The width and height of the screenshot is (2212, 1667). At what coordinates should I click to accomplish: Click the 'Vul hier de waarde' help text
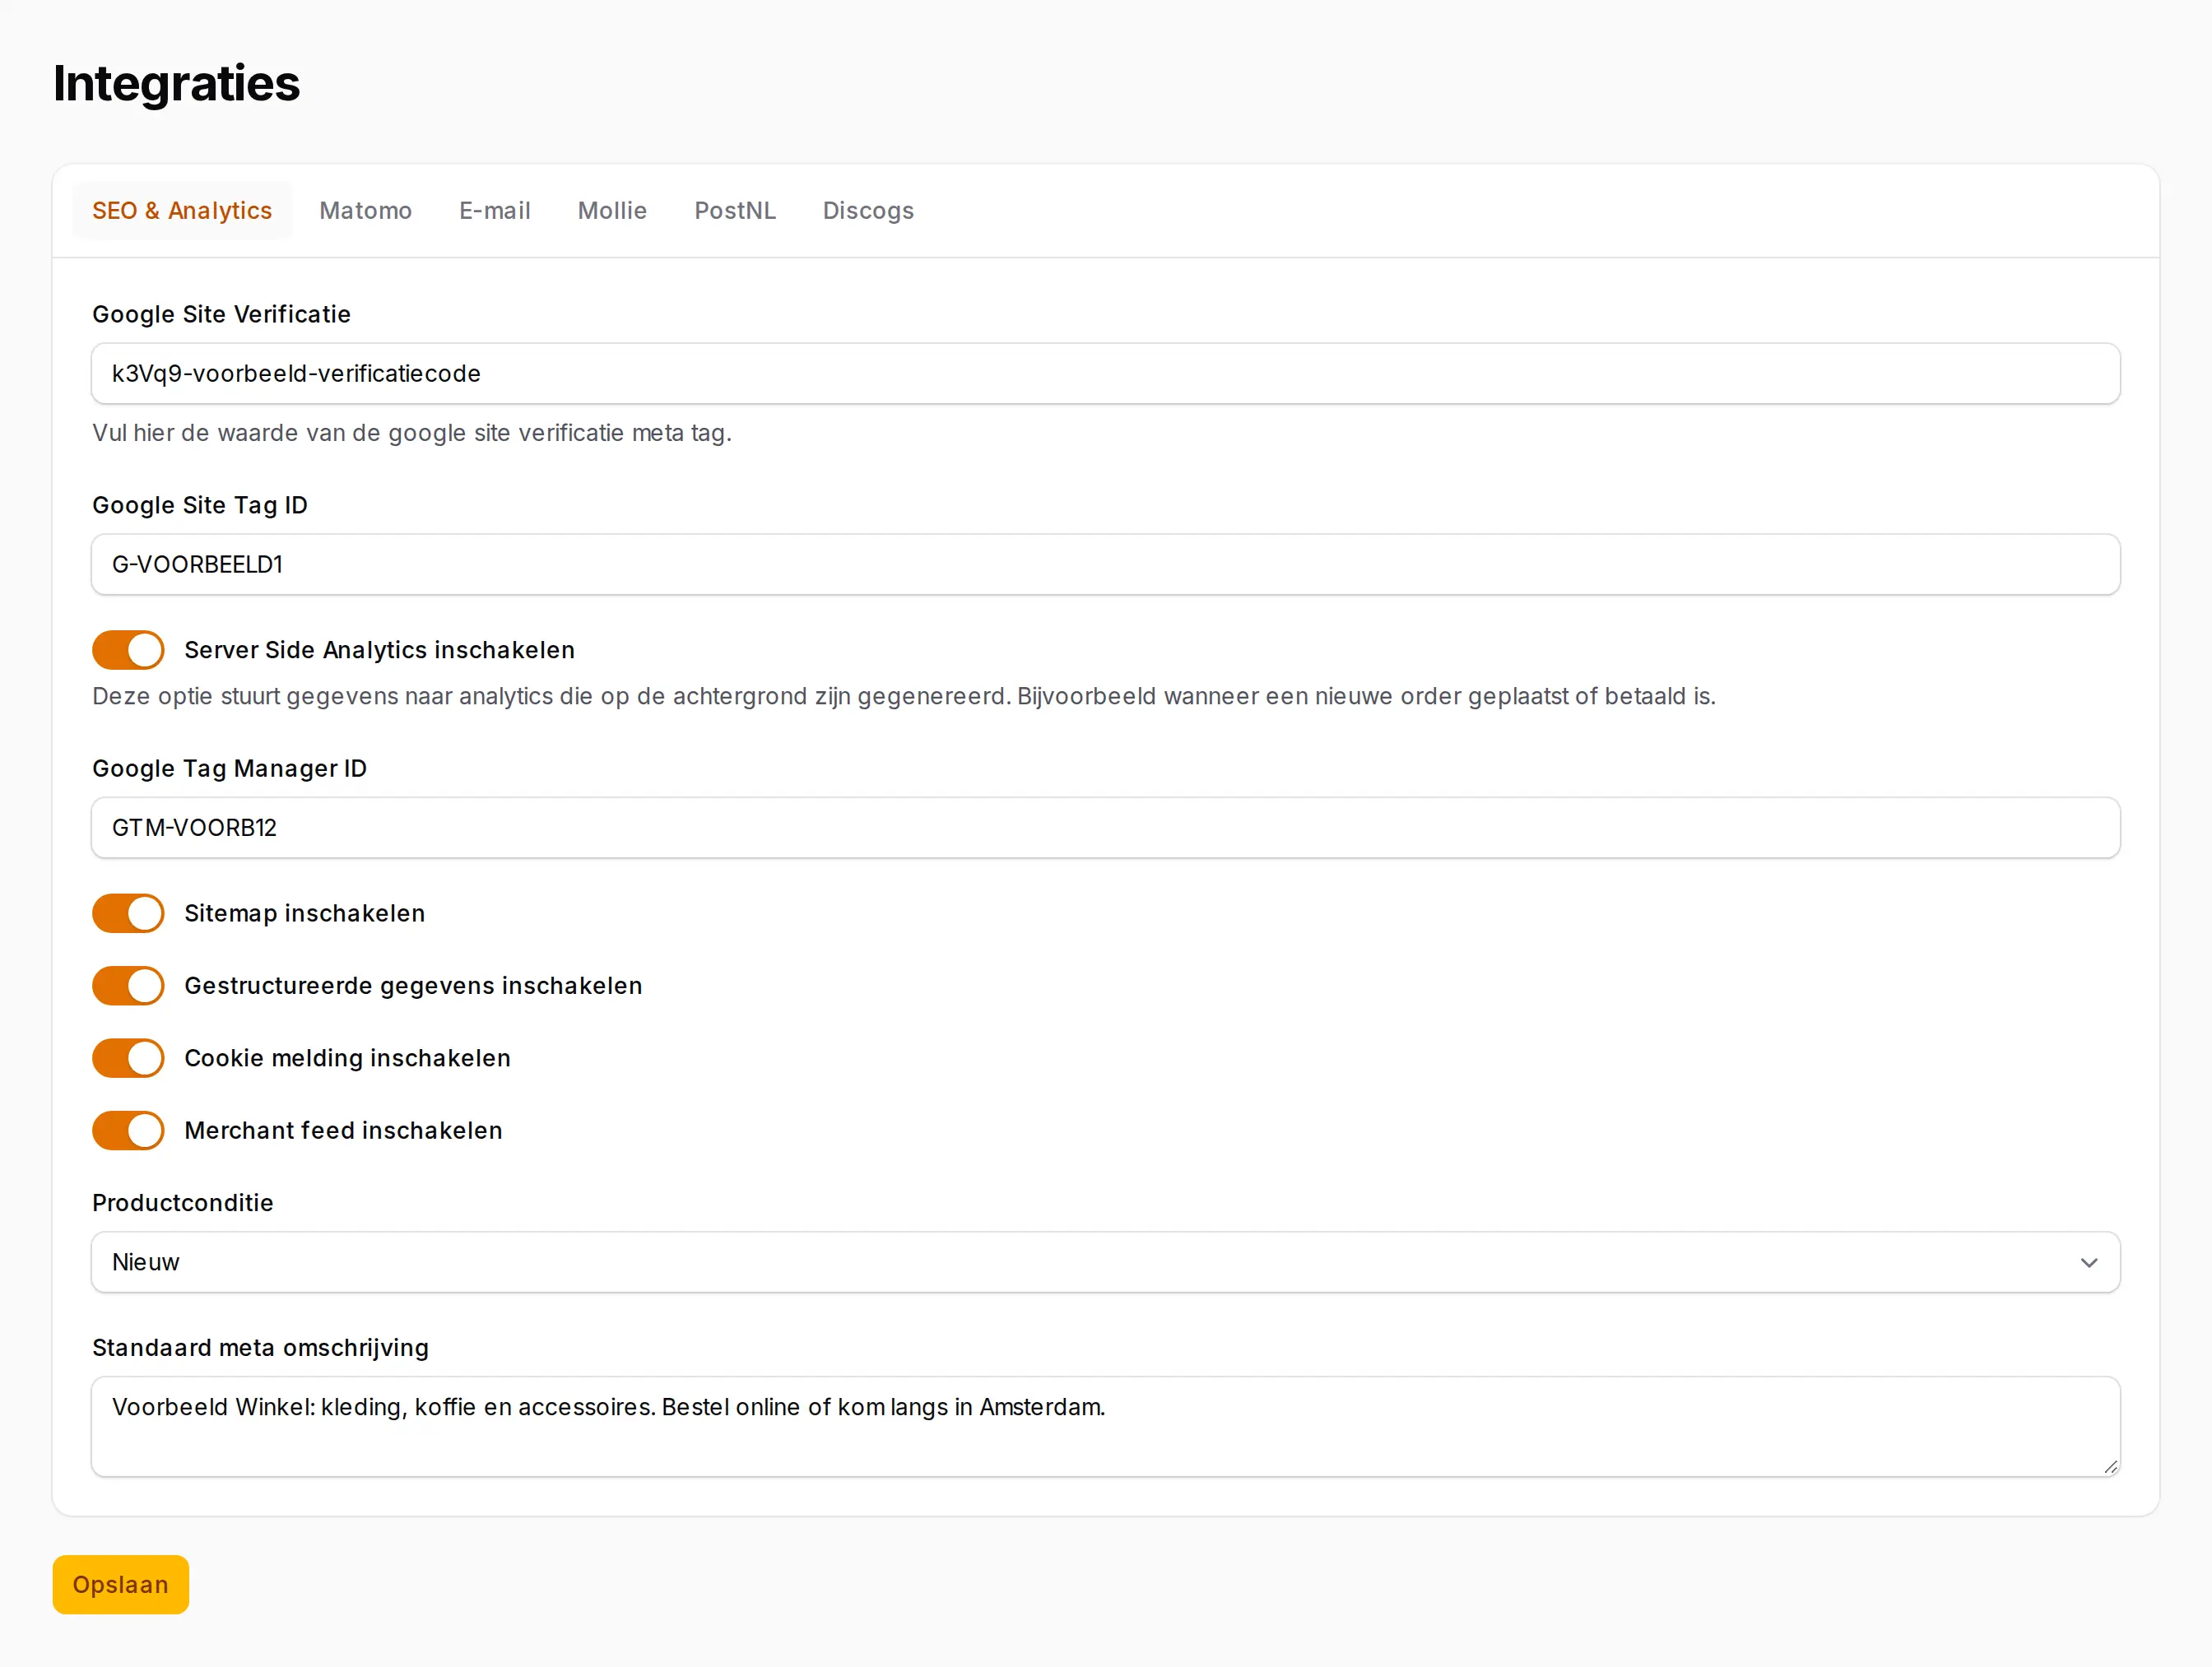[x=412, y=433]
